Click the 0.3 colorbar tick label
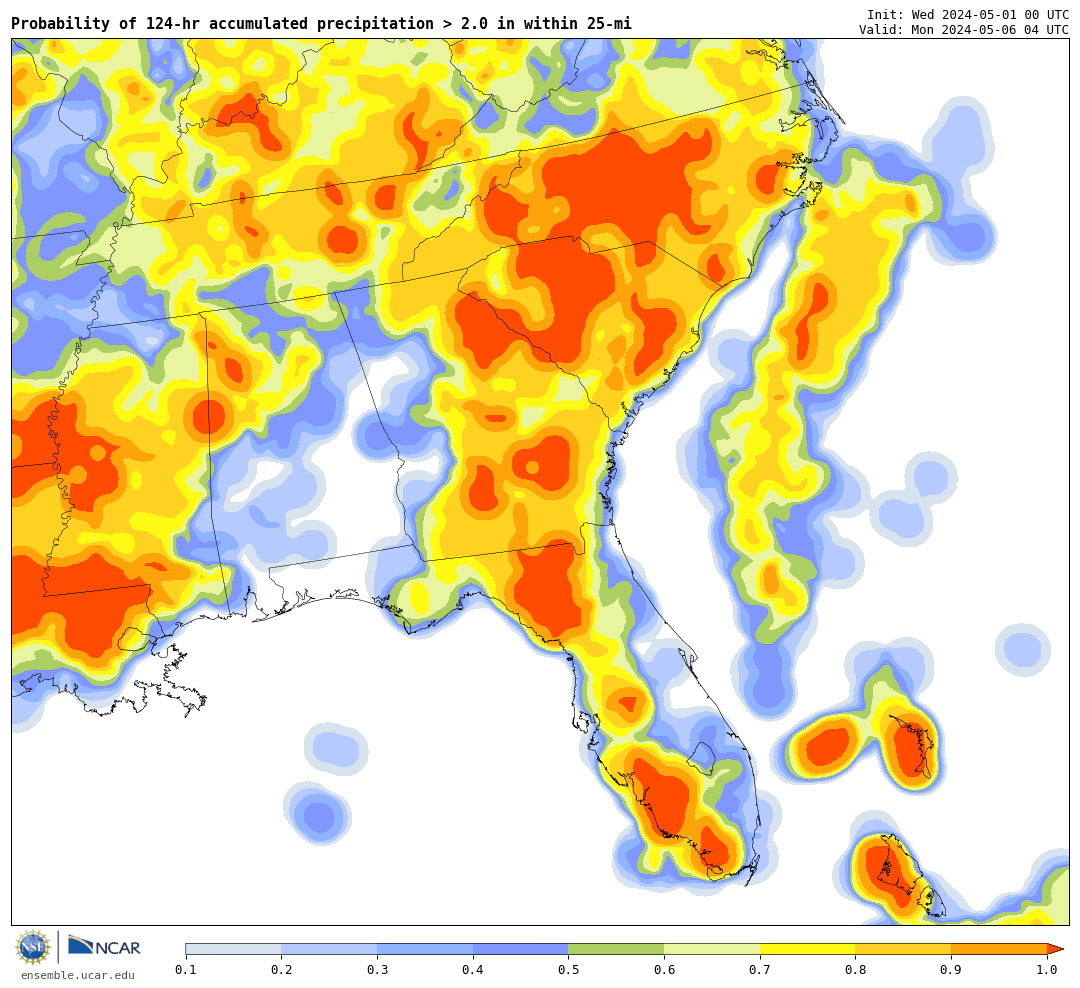Viewport: 1080px width, 988px height. [377, 970]
